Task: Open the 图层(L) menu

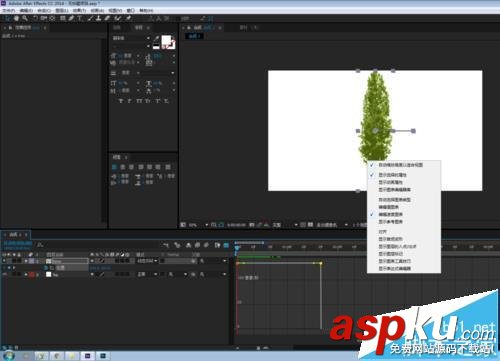Action: pyautogui.click(x=62, y=11)
